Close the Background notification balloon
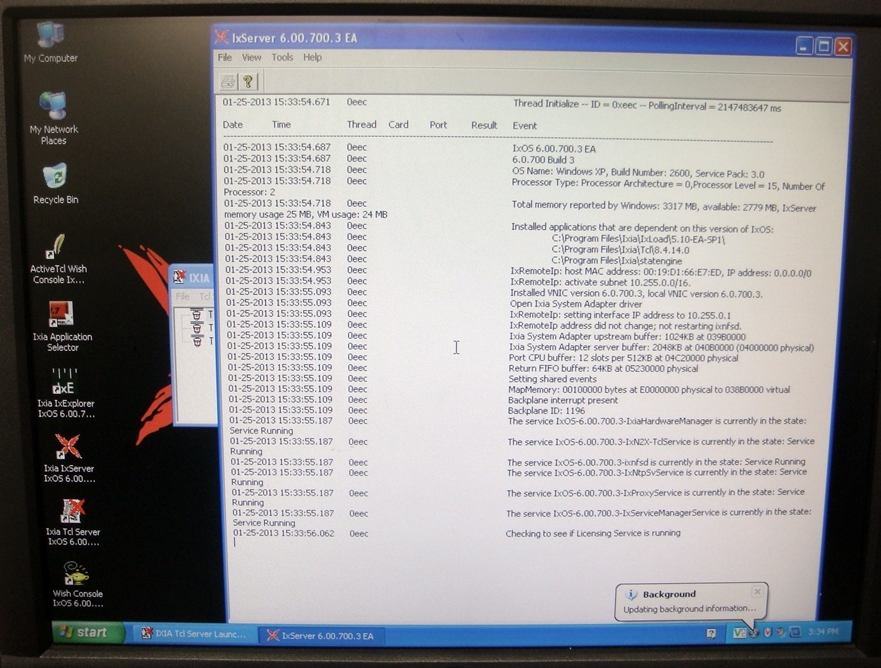881x668 pixels. click(757, 592)
